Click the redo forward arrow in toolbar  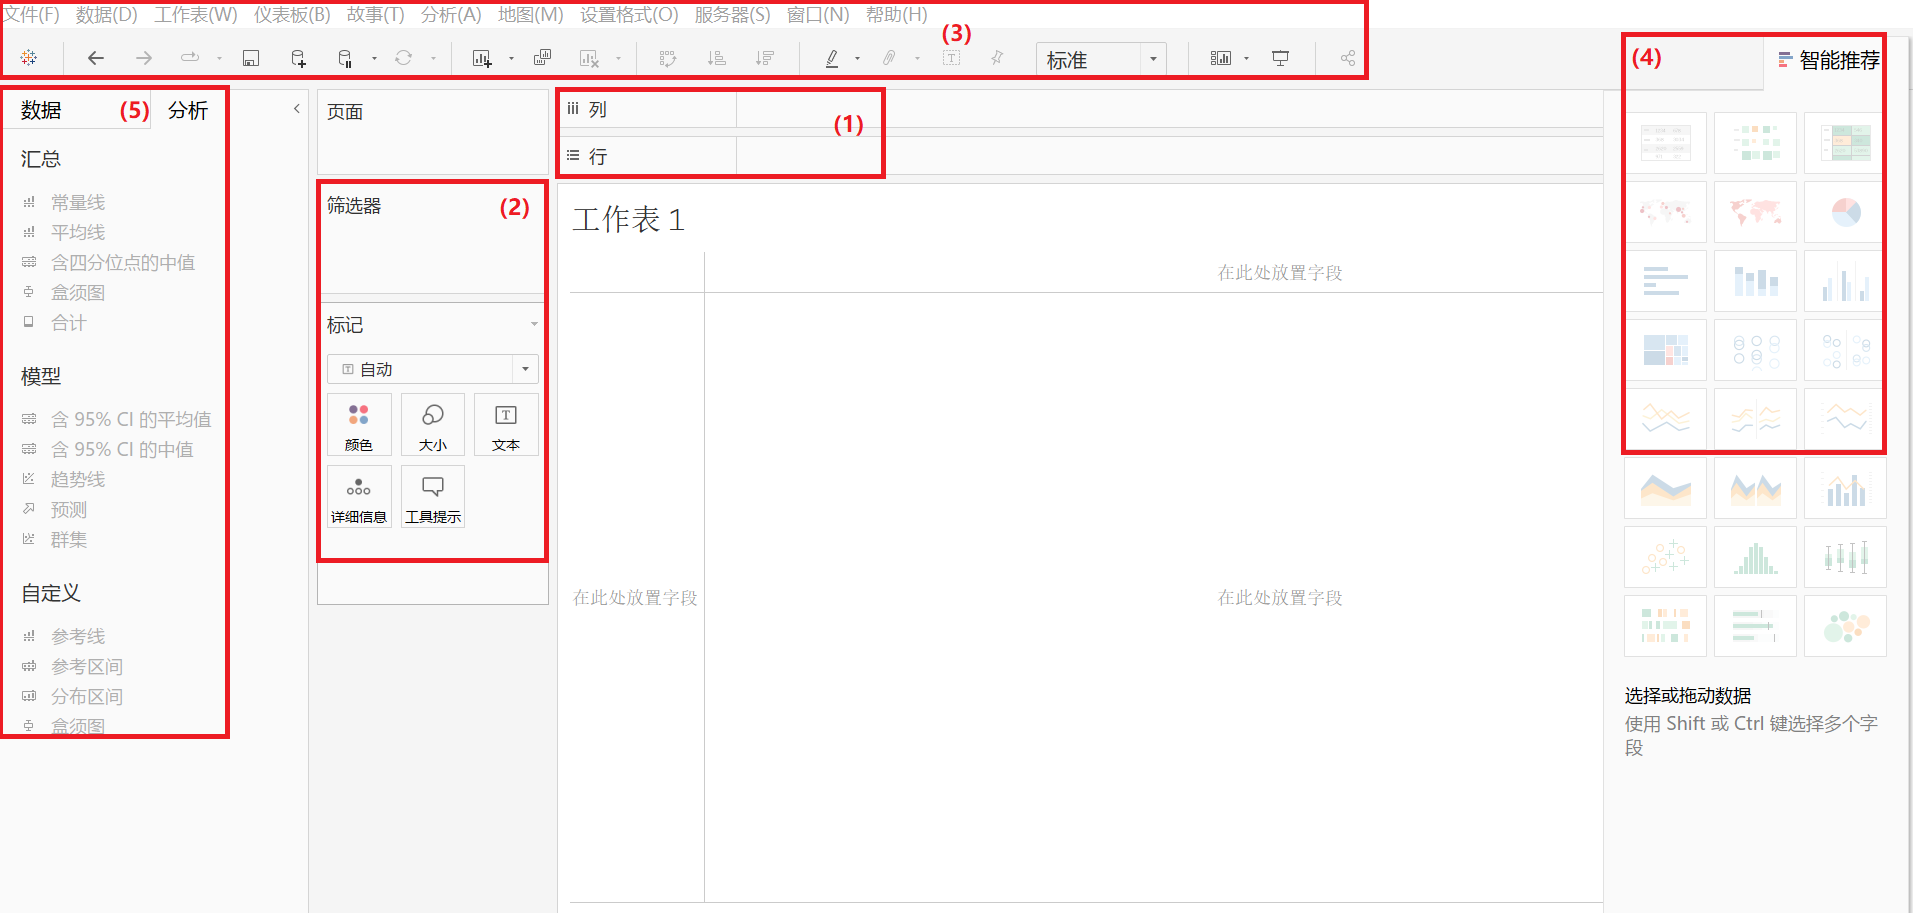point(144,58)
